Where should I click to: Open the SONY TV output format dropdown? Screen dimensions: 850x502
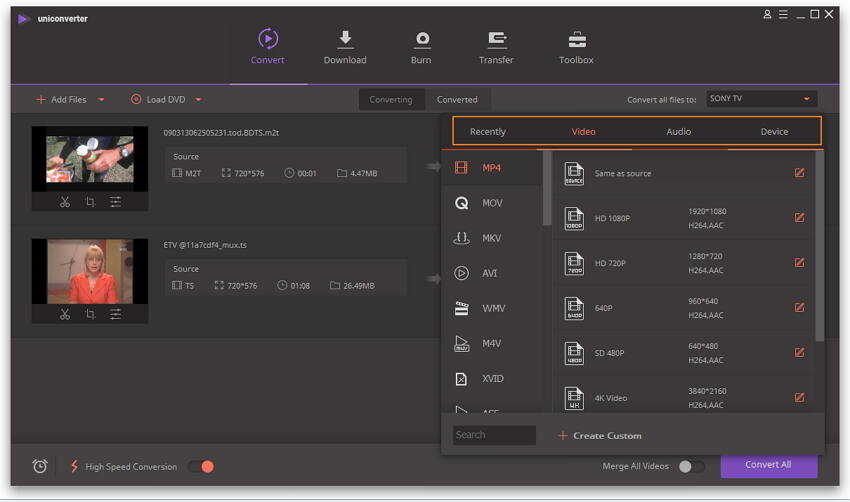tap(762, 99)
